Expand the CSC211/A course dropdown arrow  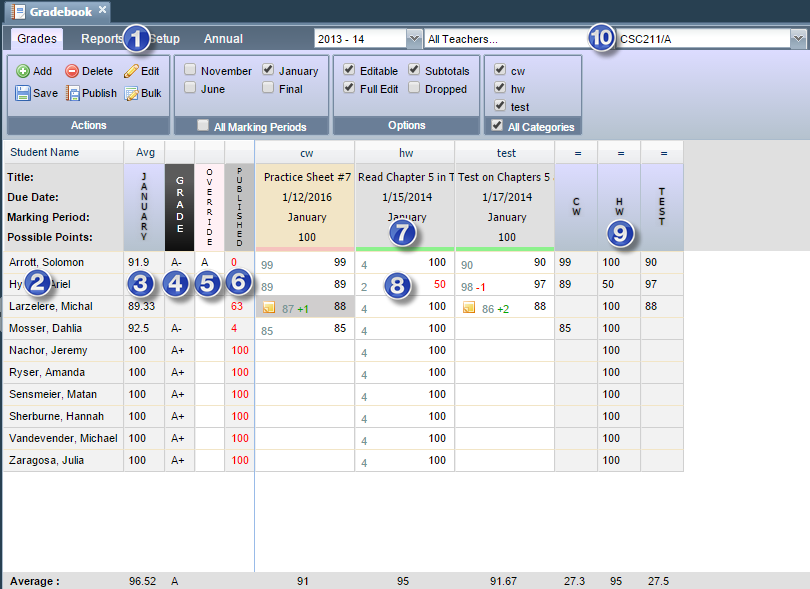click(798, 39)
